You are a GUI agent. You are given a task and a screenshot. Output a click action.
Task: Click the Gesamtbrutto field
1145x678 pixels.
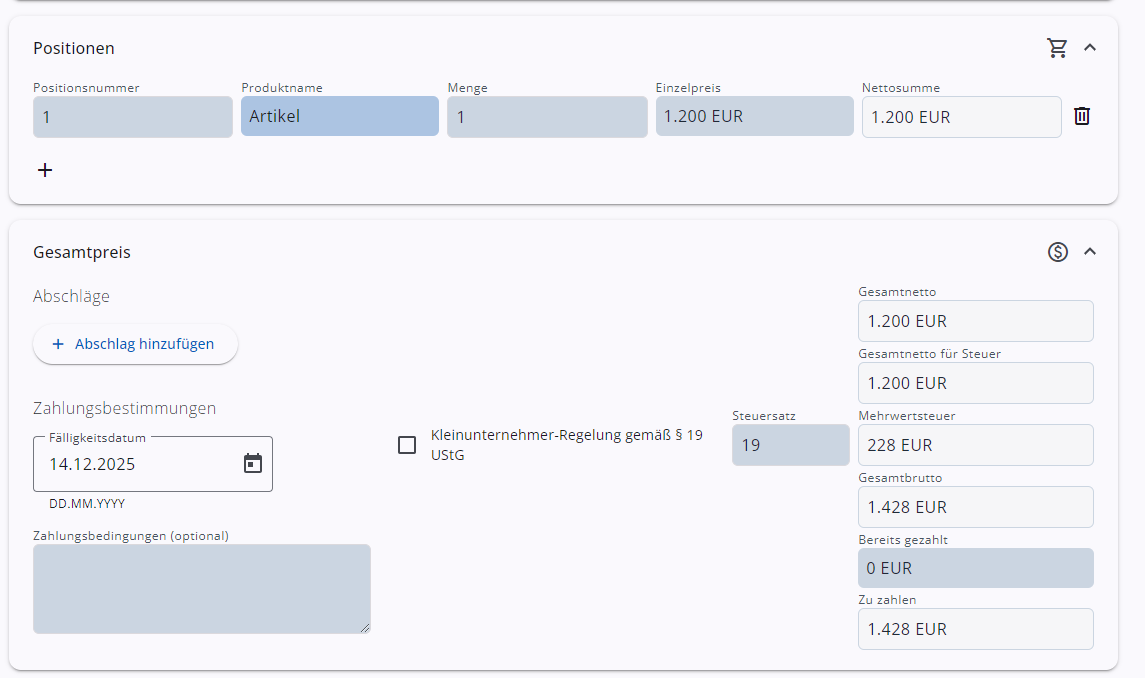(x=975, y=507)
